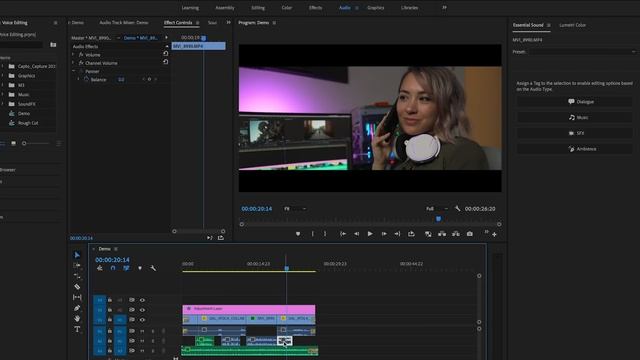
Task: Open the Rough Cut sequence item
Action: coord(28,122)
